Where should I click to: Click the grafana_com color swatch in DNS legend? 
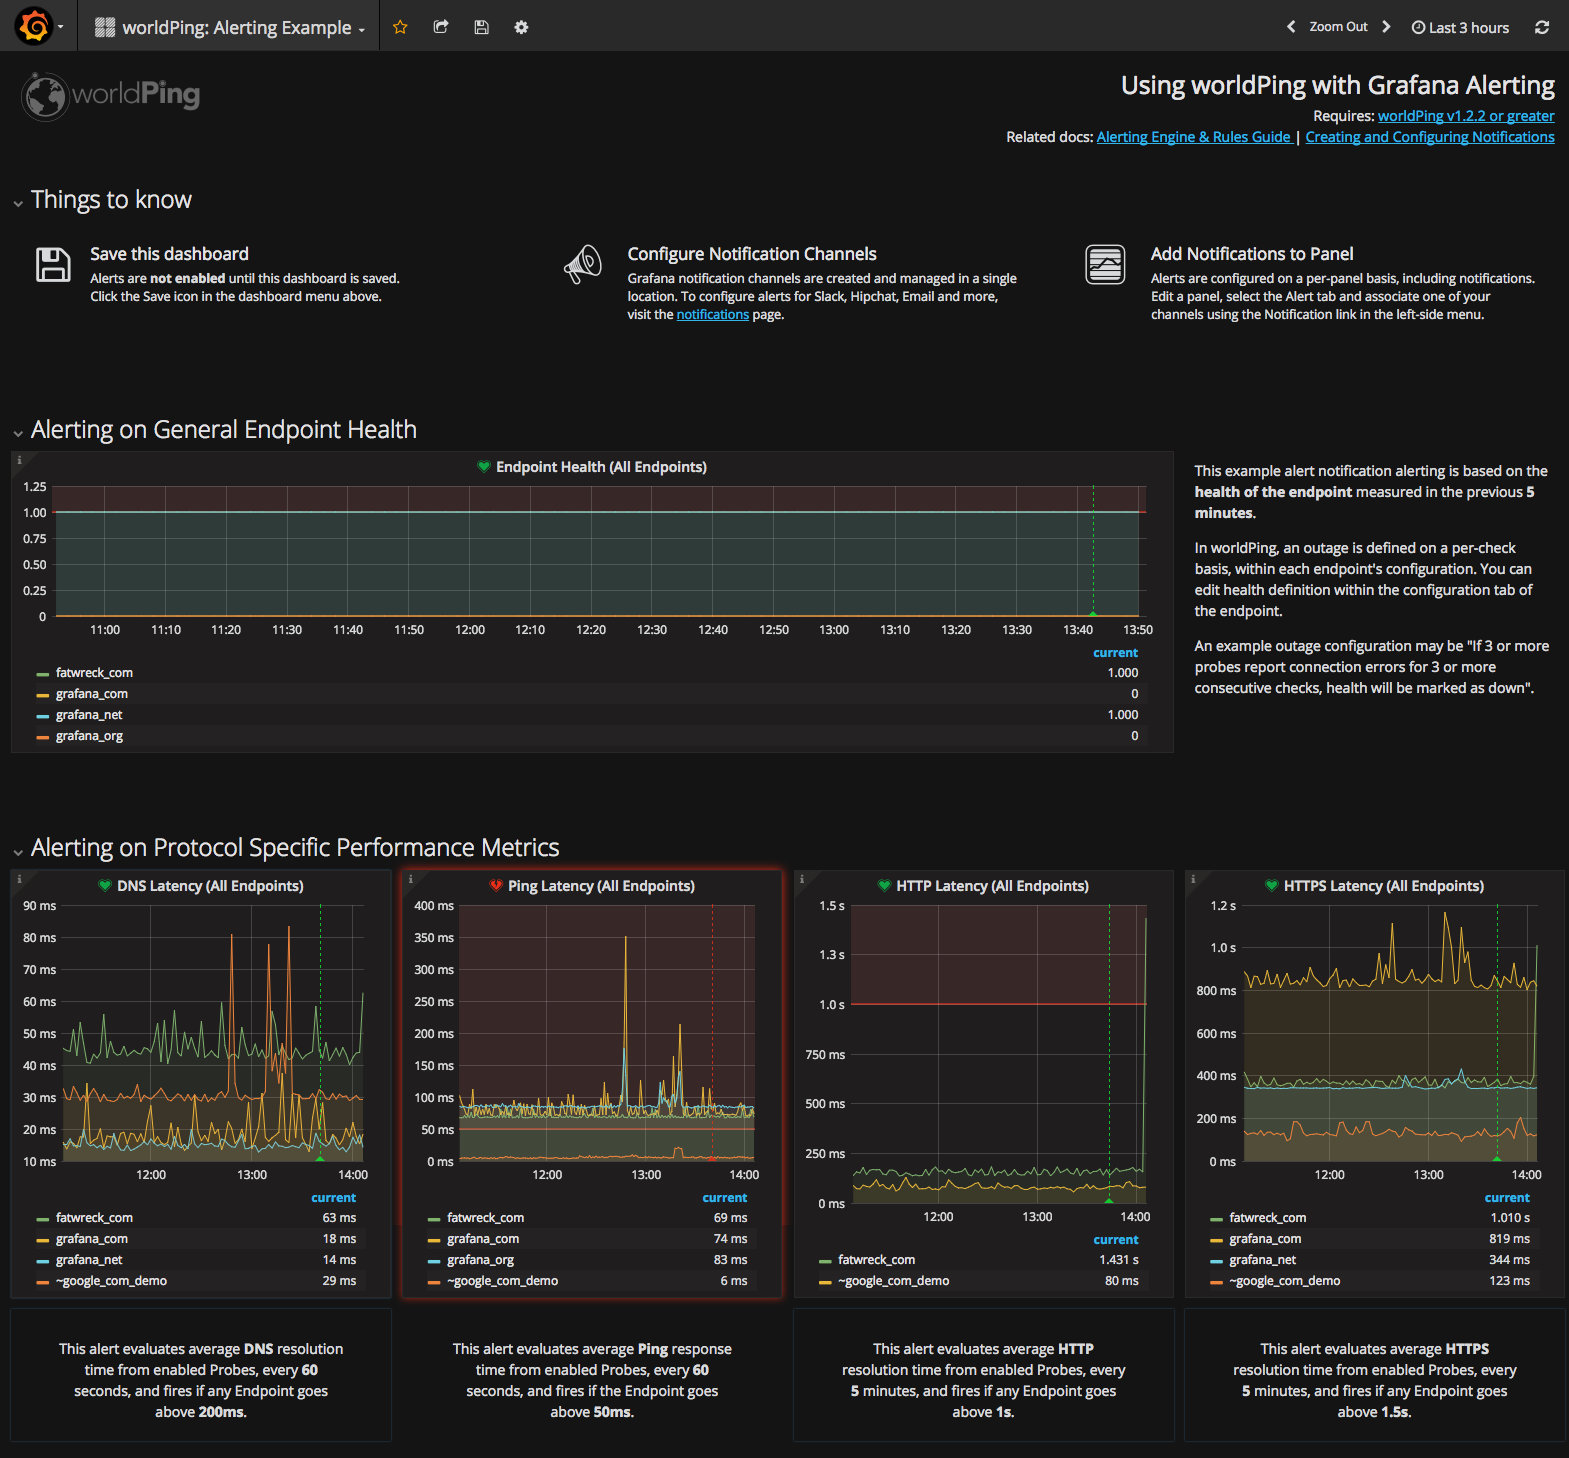43,1240
